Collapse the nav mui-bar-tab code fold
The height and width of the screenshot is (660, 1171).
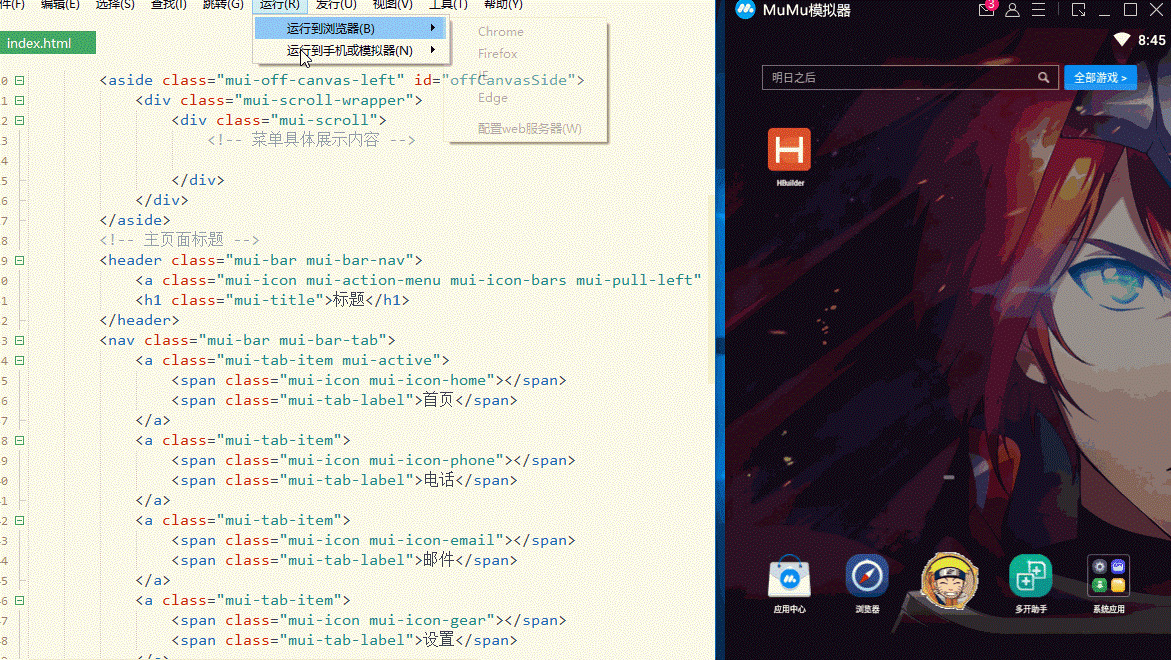[x=19, y=340]
